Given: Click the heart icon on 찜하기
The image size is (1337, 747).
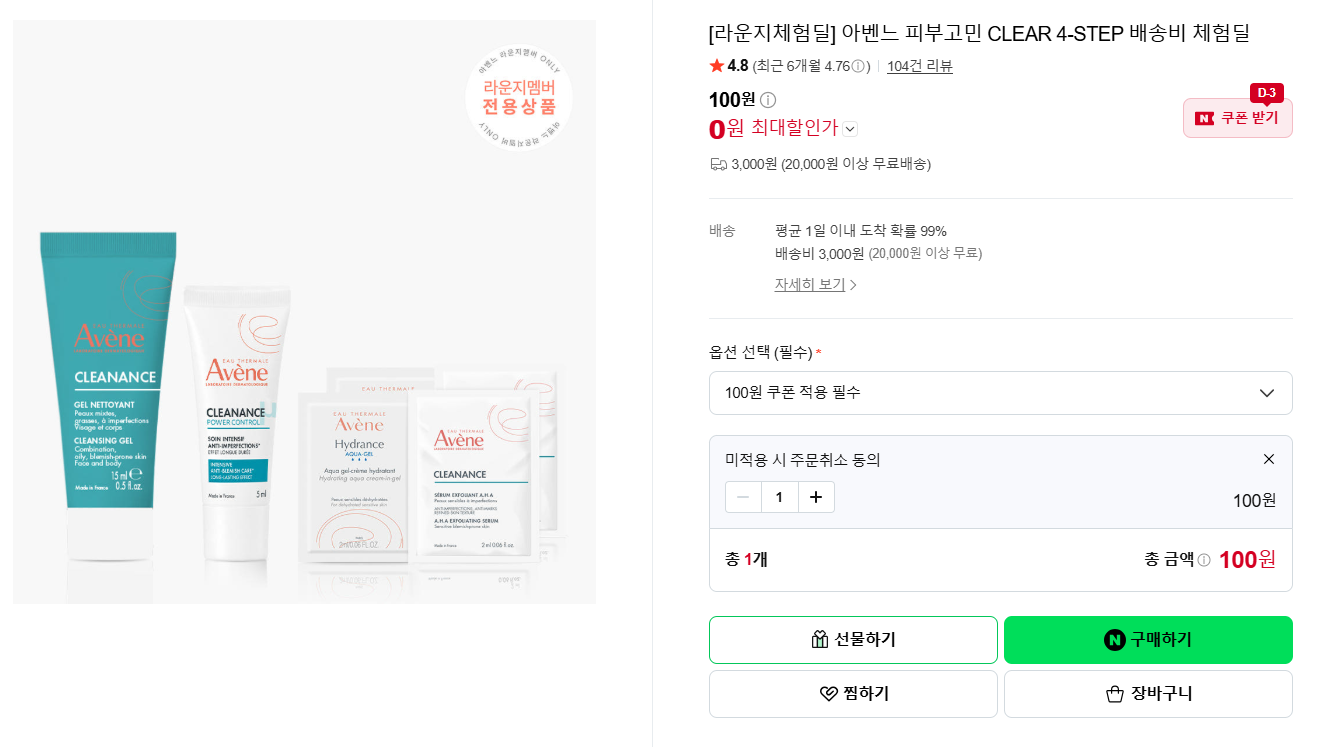Looking at the screenshot, I should [x=829, y=694].
